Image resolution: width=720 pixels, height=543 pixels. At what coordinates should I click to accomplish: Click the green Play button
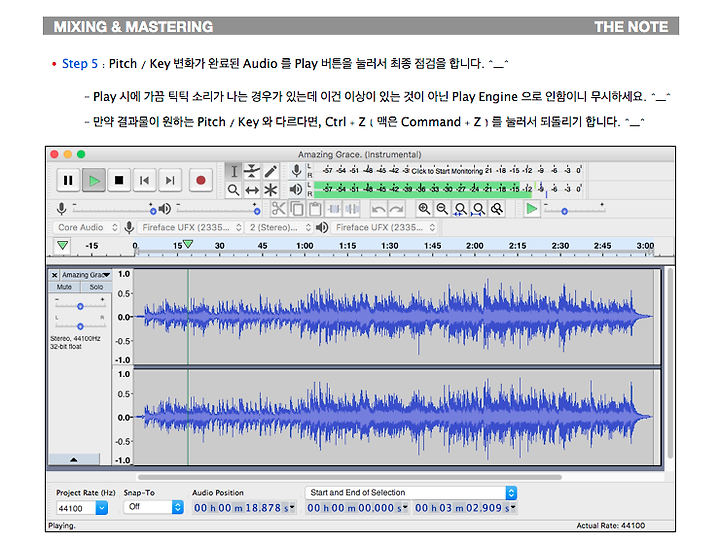(x=94, y=180)
